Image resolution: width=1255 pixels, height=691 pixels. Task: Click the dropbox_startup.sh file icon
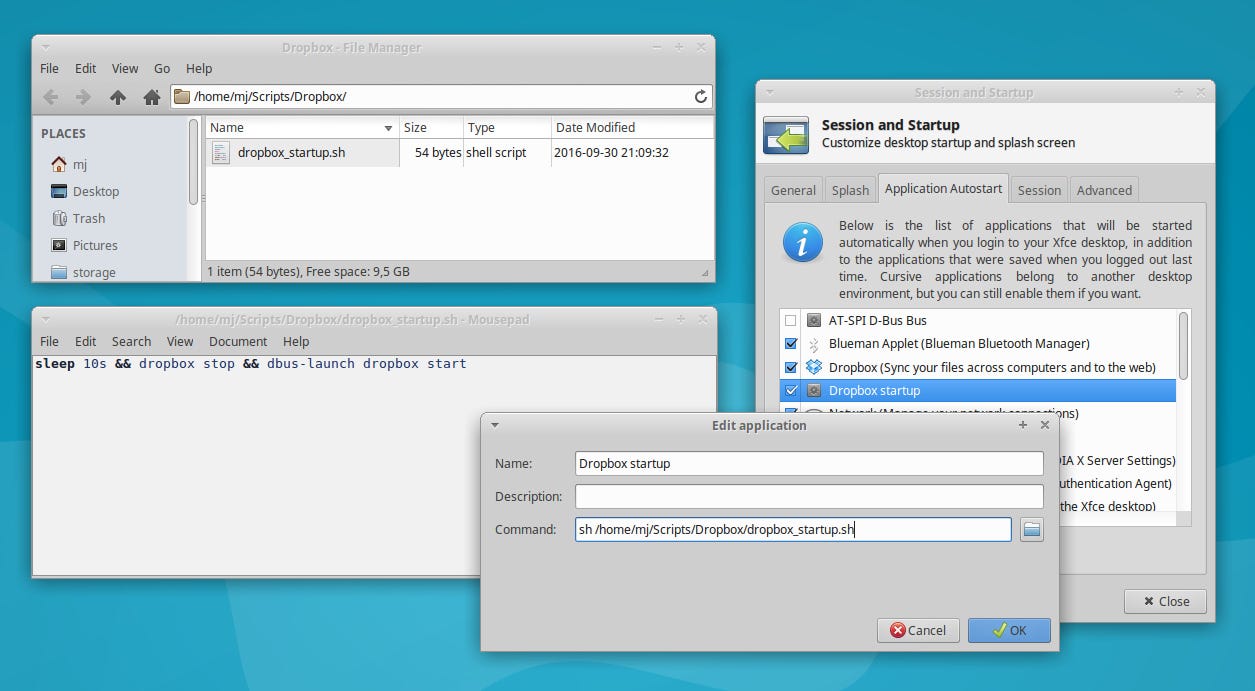coord(221,153)
